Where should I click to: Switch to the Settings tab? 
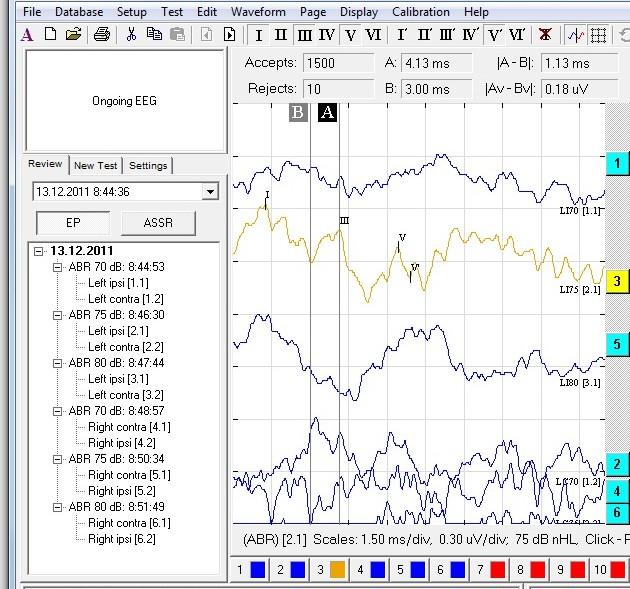point(148,166)
